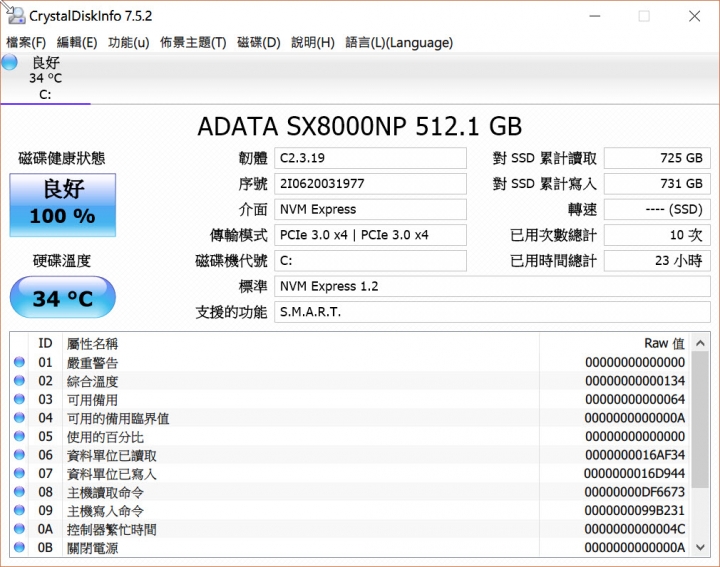Viewport: 720px width, 567px height.
Task: Click the interface field NVM Express
Action: (370, 209)
